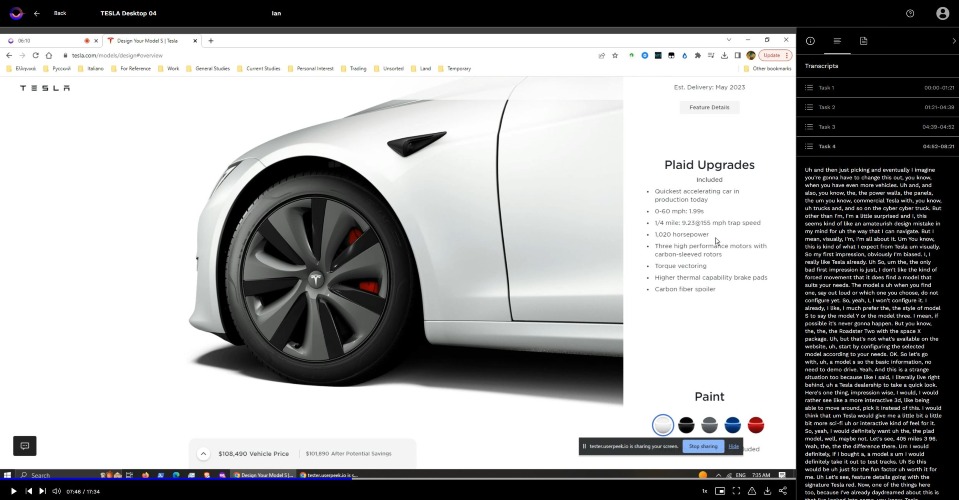959x500 pixels.
Task: Expand the vehicle price details chevron
Action: tap(203, 454)
